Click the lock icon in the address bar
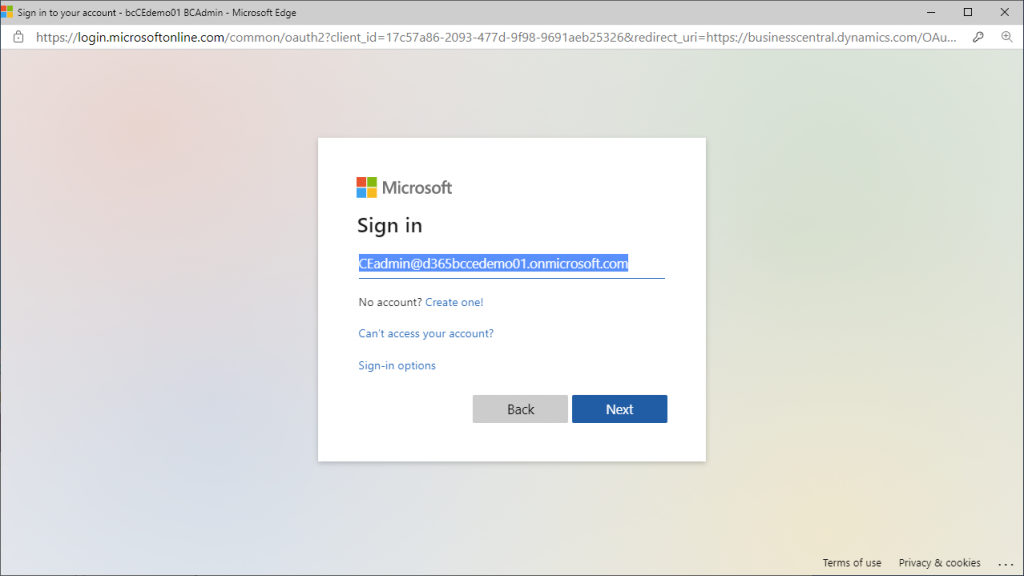This screenshot has height=576, width=1024. click(18, 37)
